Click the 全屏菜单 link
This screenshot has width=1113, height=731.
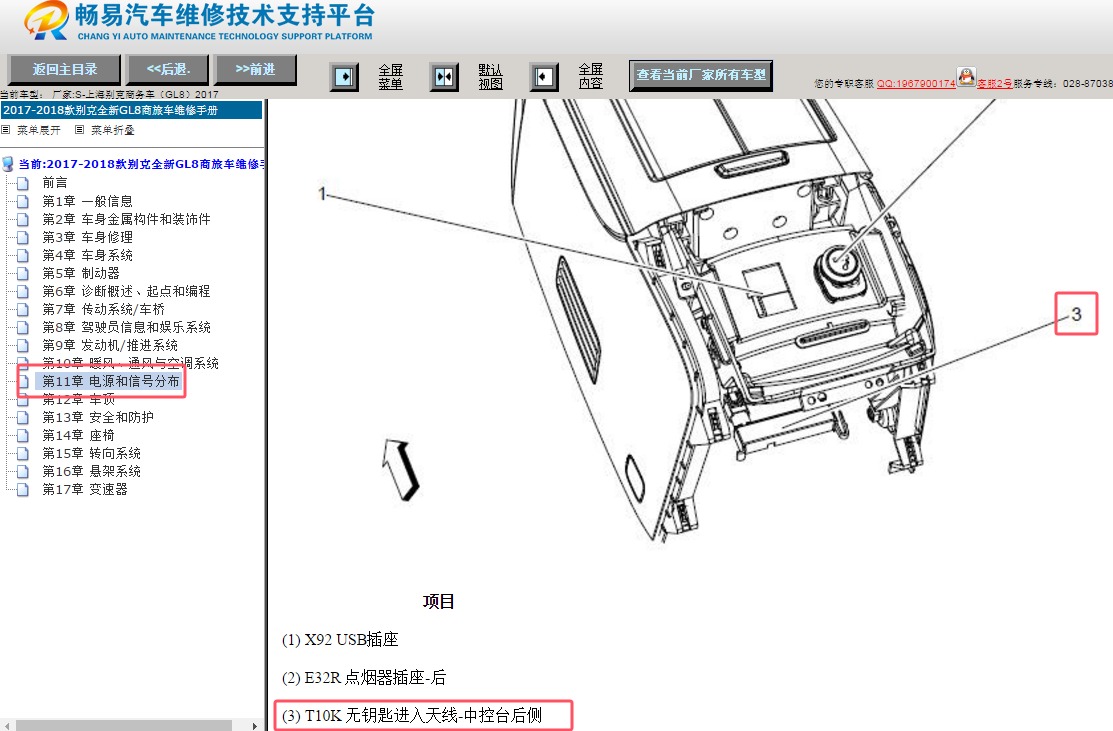[390, 77]
